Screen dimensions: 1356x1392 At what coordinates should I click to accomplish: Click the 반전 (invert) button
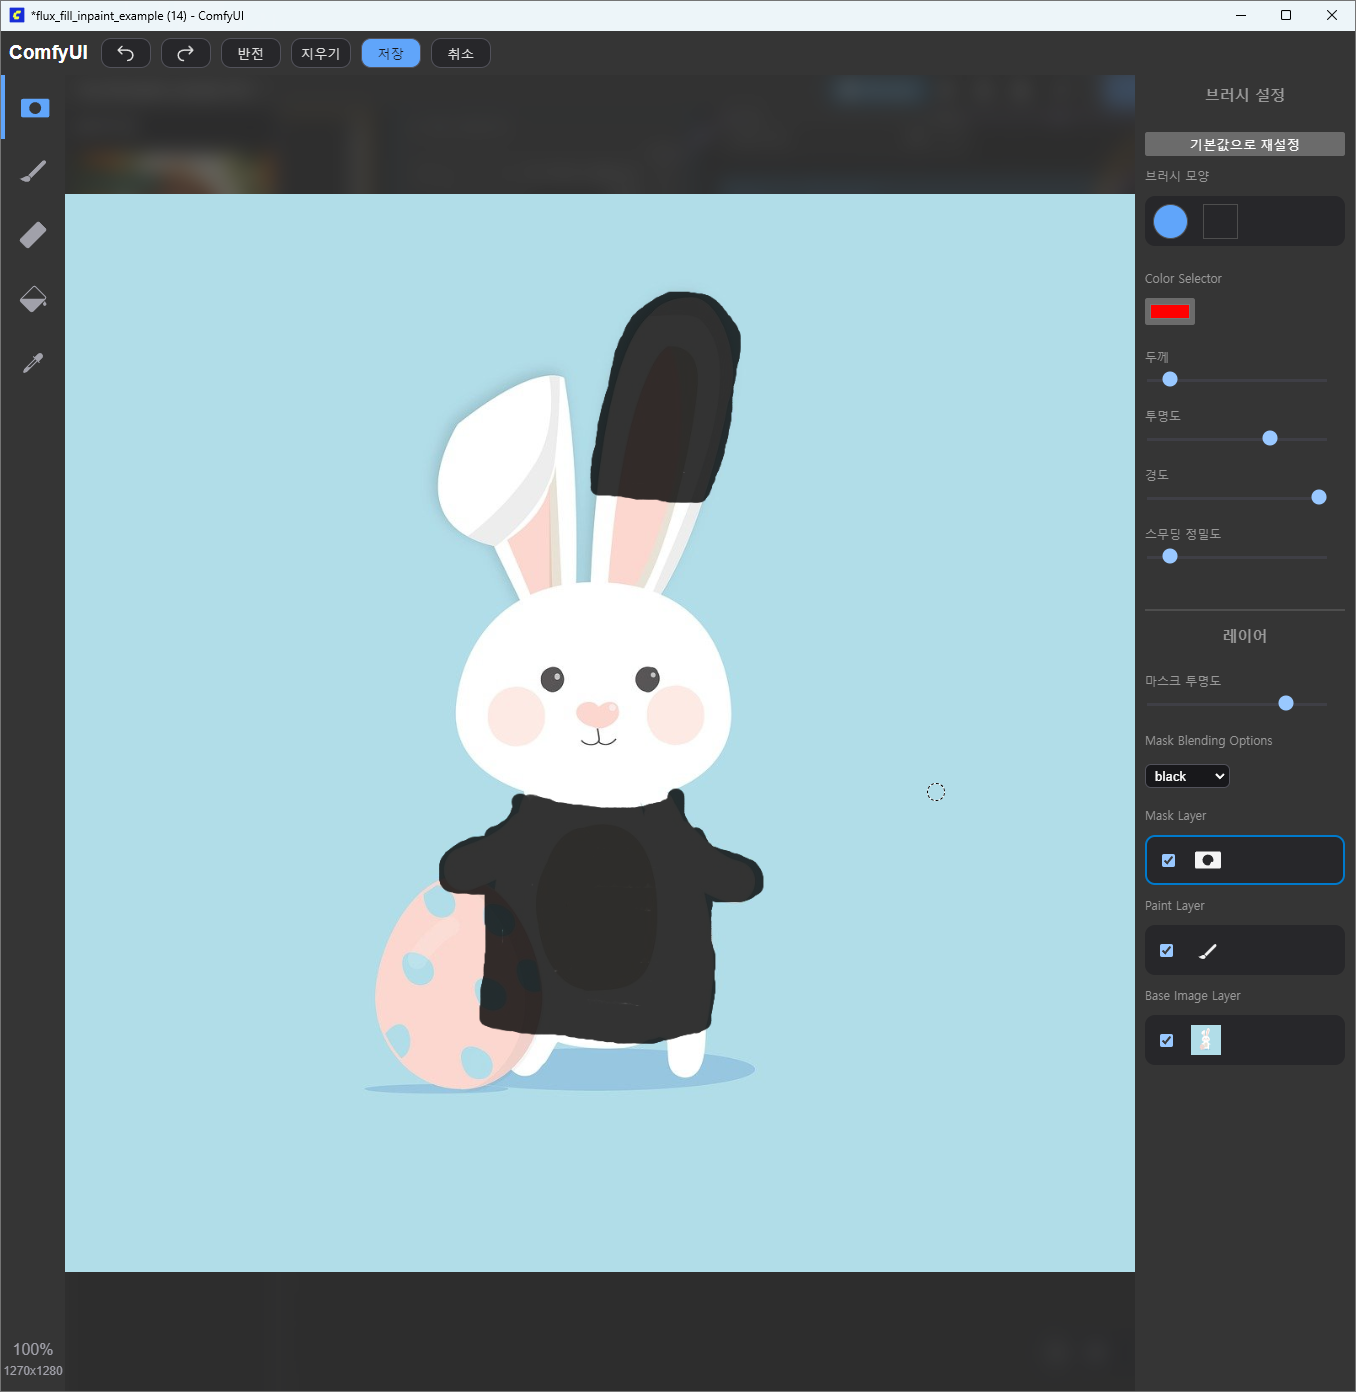click(x=251, y=53)
